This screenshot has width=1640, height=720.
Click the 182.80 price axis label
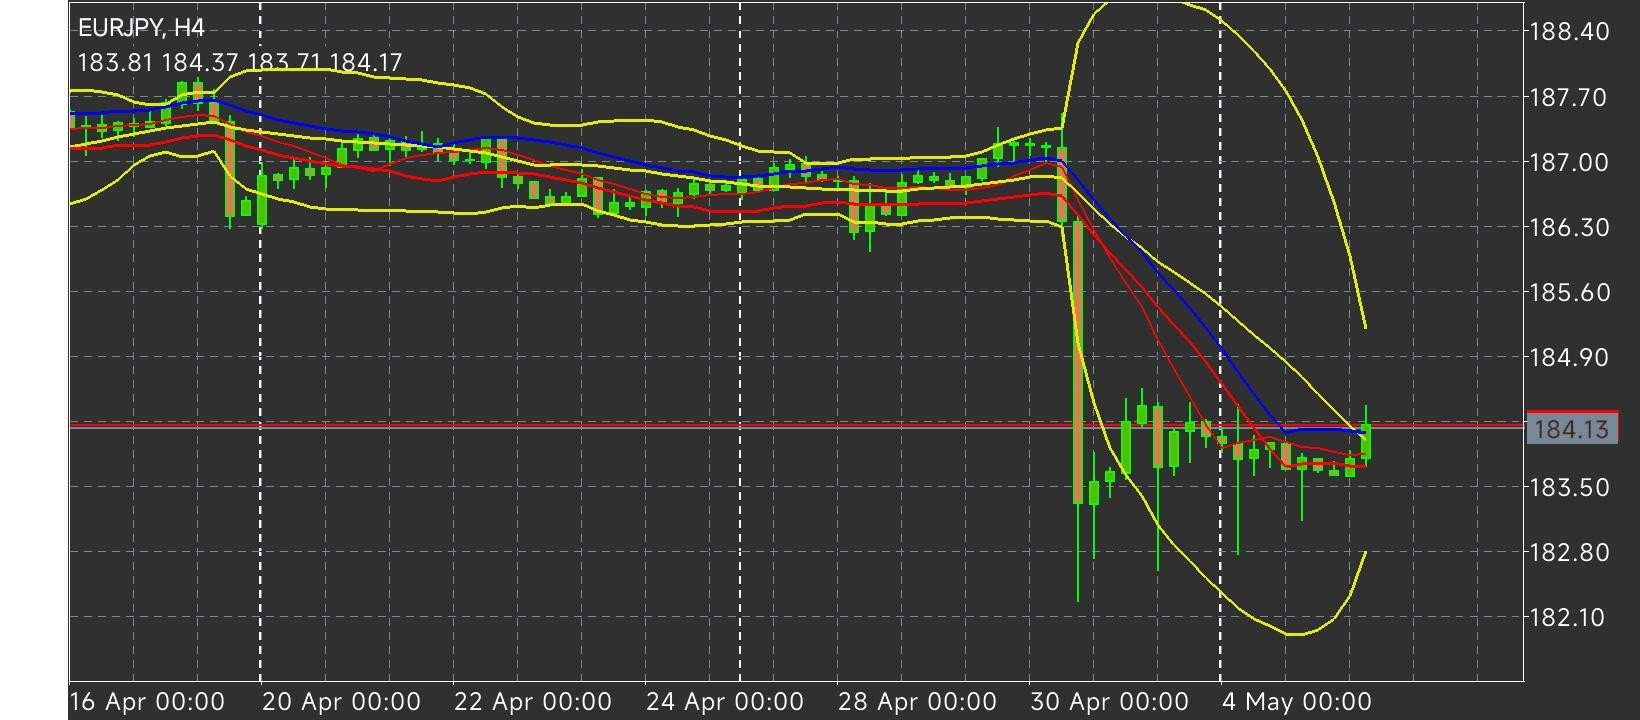pyautogui.click(x=1570, y=552)
